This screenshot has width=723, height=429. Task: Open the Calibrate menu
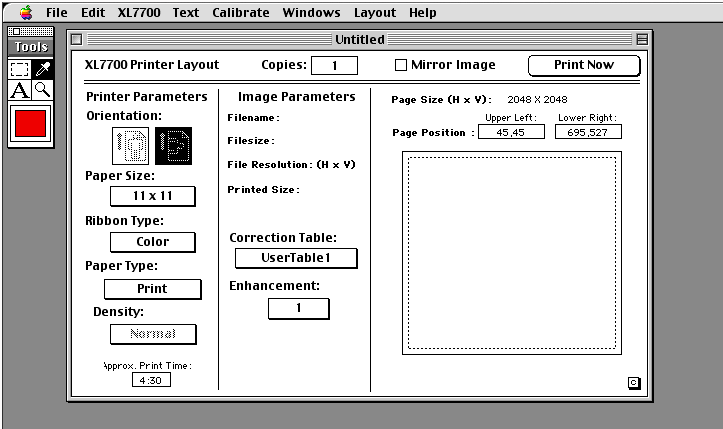(x=241, y=12)
